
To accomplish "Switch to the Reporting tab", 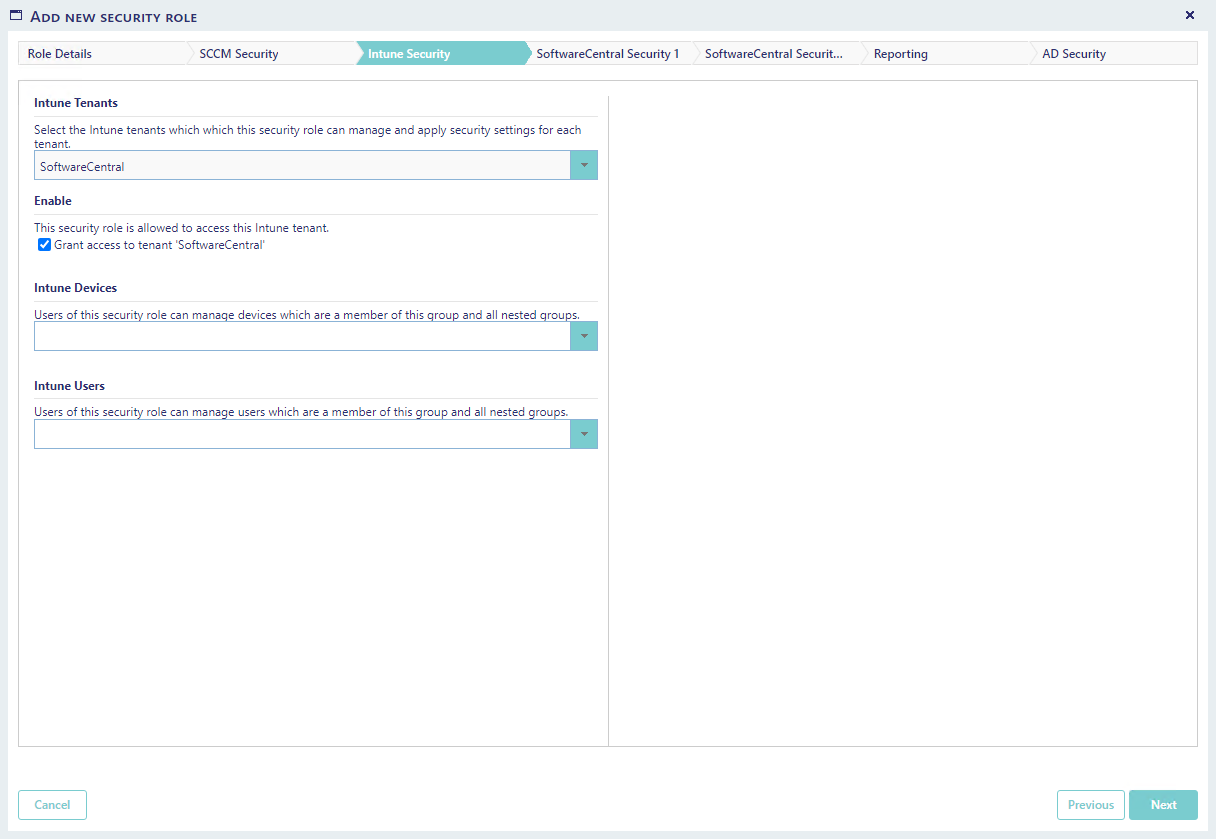I will 900,54.
